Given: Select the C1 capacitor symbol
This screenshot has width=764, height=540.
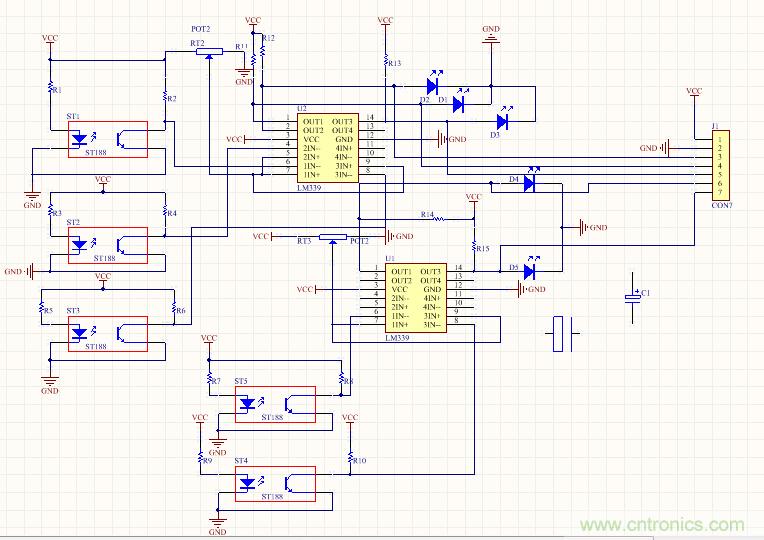Looking at the screenshot, I should [632, 297].
